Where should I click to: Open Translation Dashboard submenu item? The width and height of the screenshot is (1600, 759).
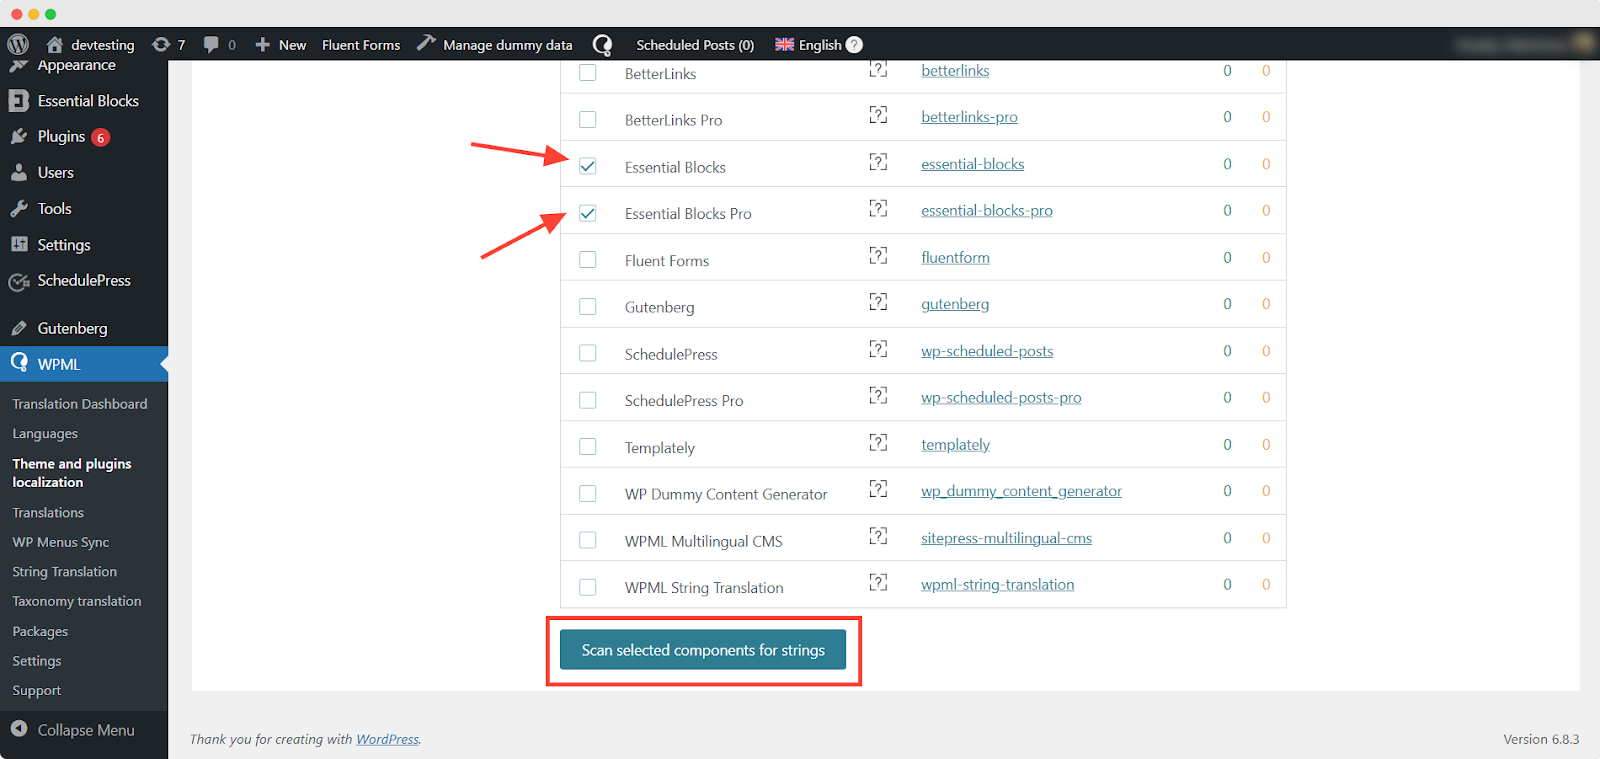coord(80,403)
